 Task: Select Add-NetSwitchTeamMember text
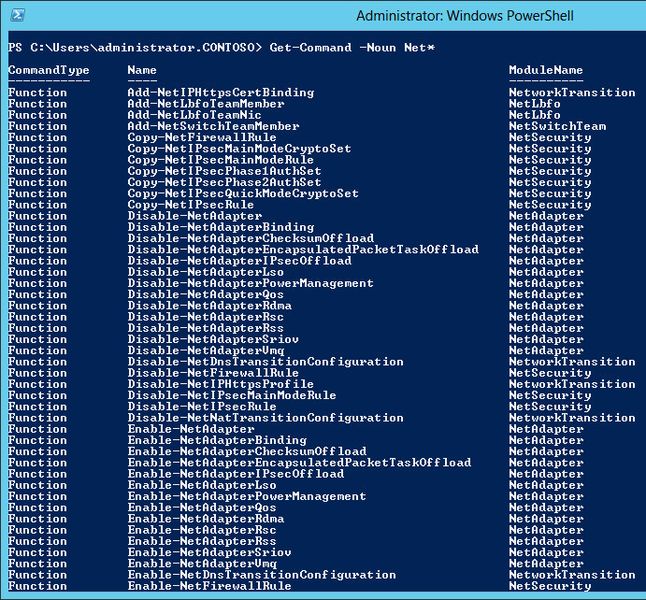tap(213, 126)
